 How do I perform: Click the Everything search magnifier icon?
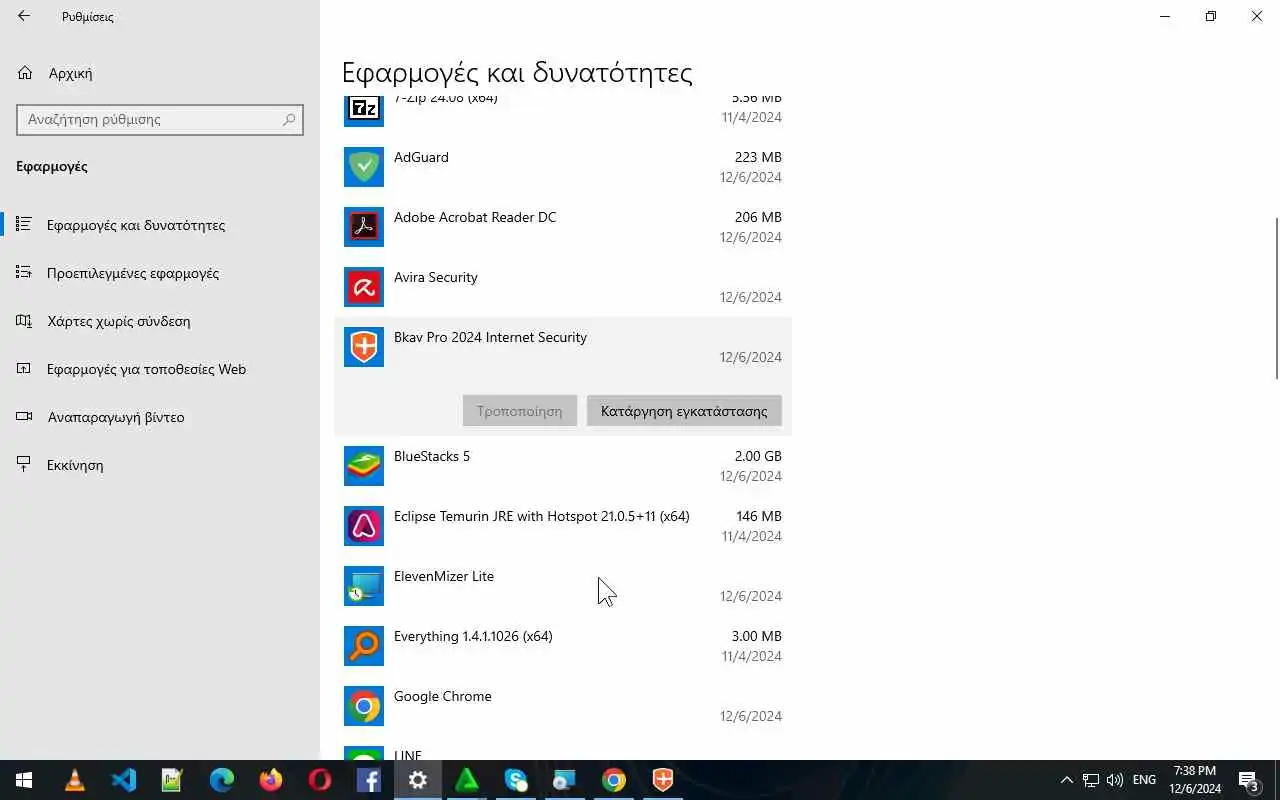point(364,646)
